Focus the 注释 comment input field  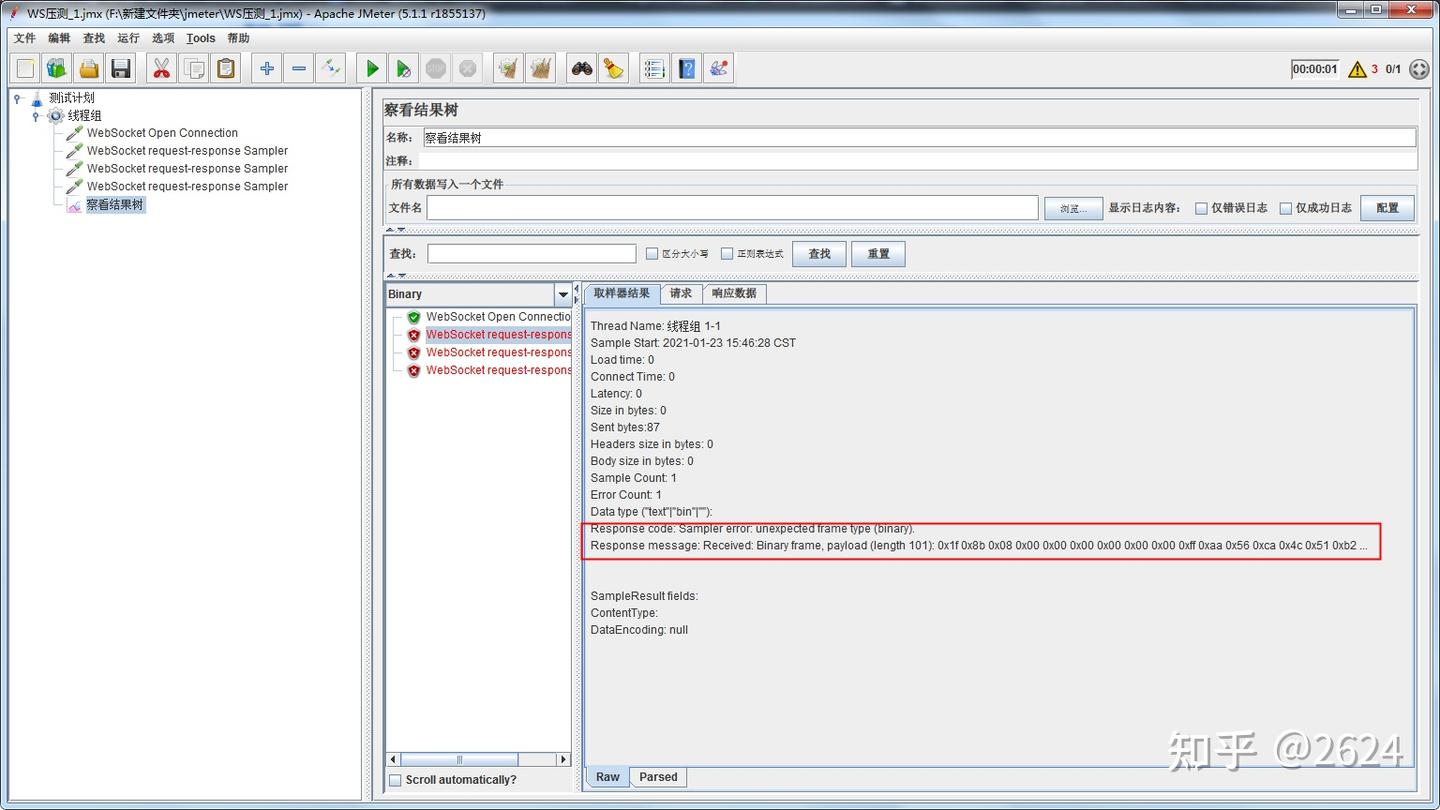coord(918,161)
